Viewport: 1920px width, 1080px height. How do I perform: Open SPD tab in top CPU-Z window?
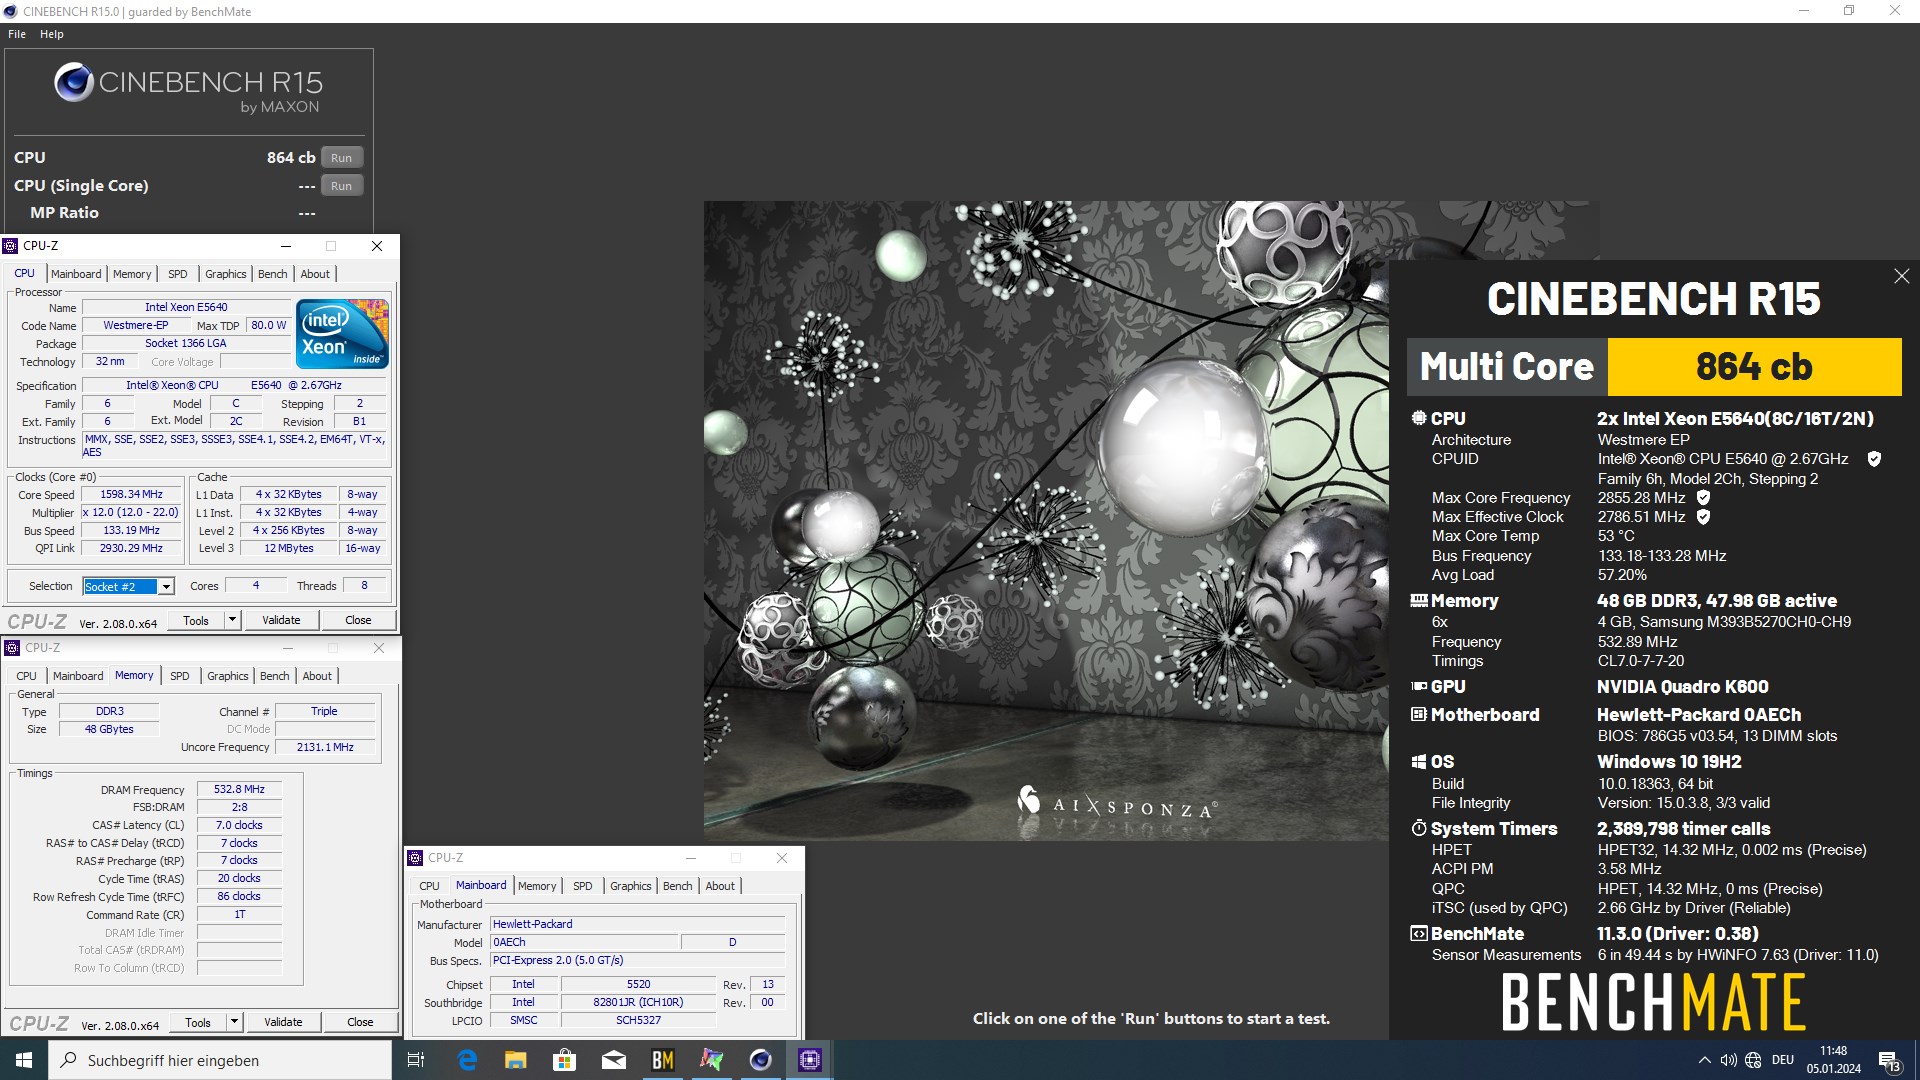[x=178, y=274]
